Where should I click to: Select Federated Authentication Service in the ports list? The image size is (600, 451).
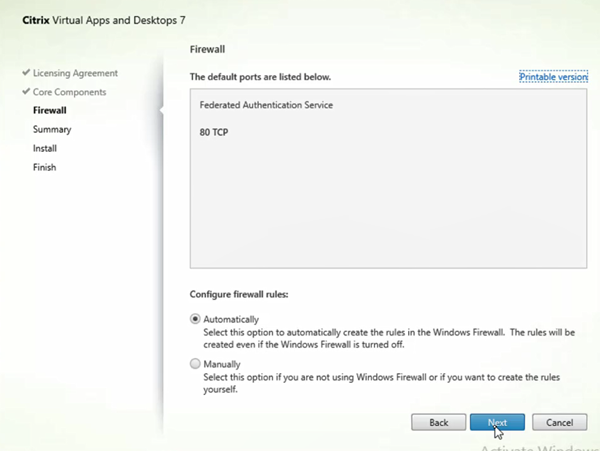click(x=266, y=105)
